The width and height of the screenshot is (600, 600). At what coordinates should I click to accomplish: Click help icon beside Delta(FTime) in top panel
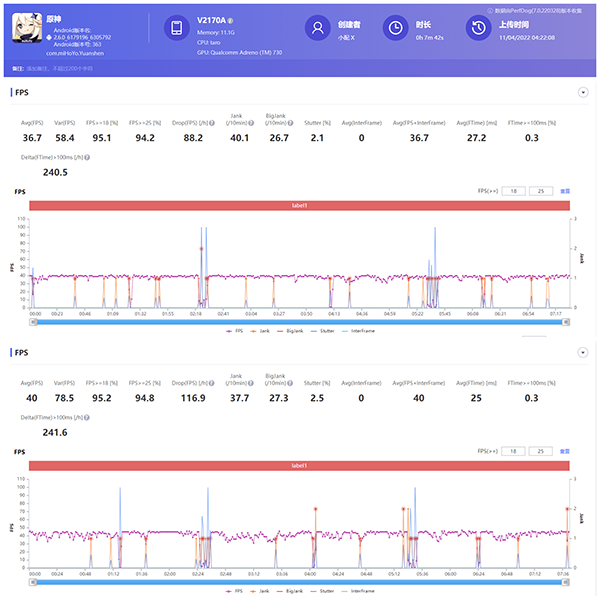[86, 158]
